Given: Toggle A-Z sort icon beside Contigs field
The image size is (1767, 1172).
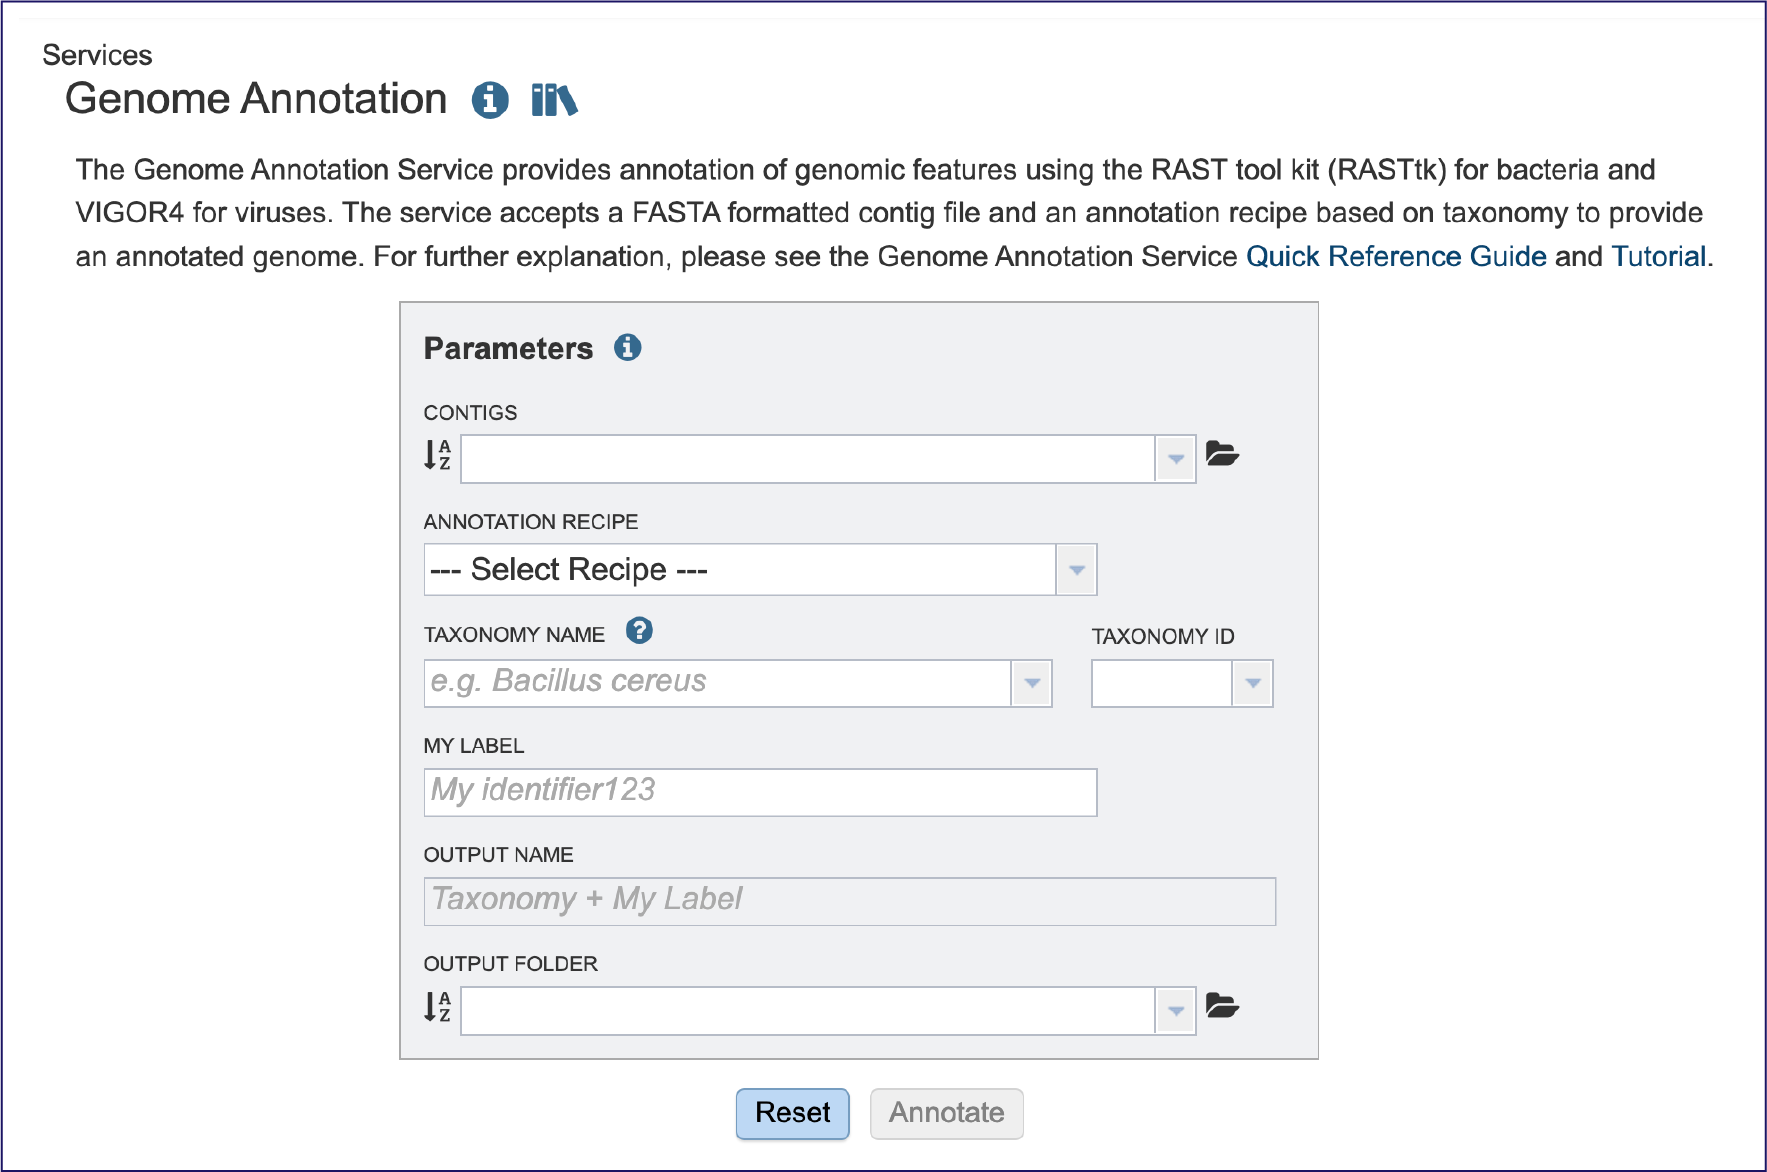Looking at the screenshot, I should click(437, 455).
